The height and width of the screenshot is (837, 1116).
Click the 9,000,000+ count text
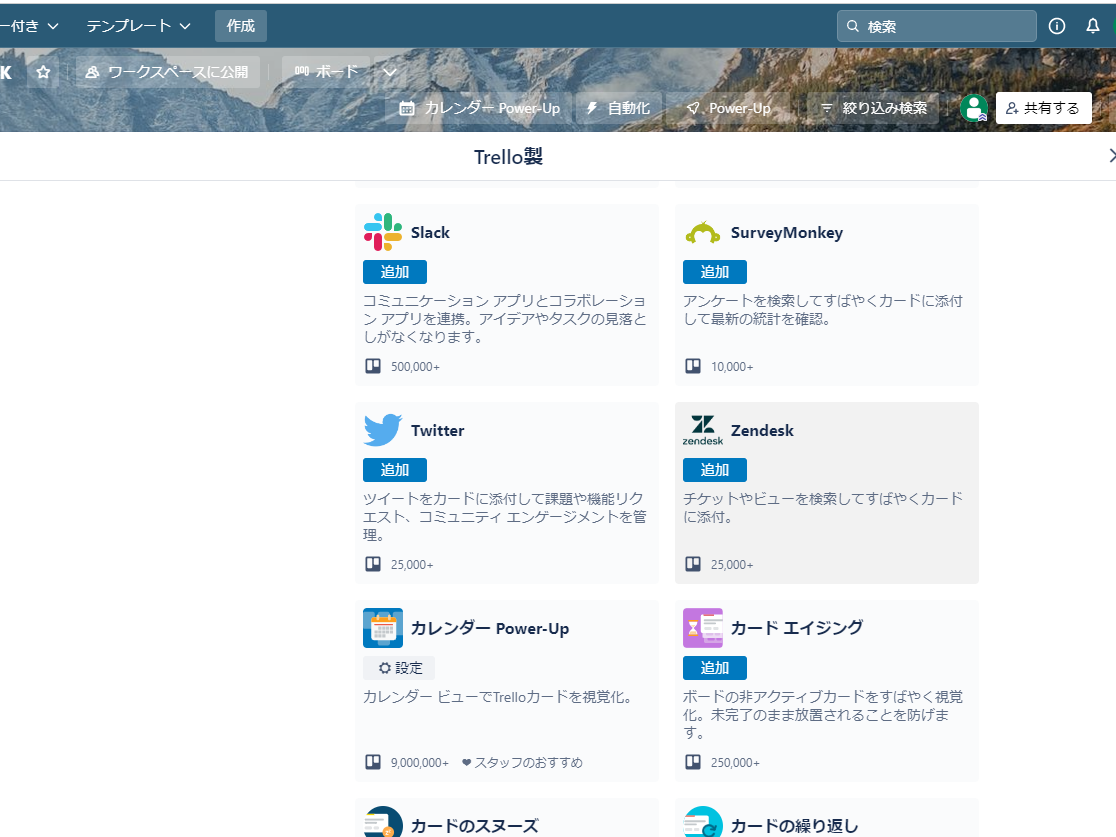coord(419,762)
